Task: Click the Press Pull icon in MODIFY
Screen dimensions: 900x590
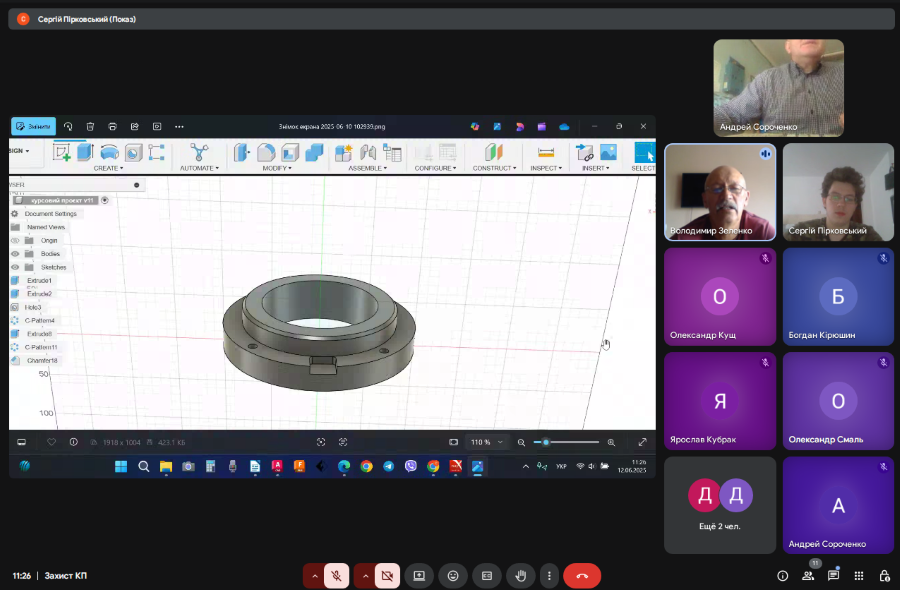Action: click(242, 152)
